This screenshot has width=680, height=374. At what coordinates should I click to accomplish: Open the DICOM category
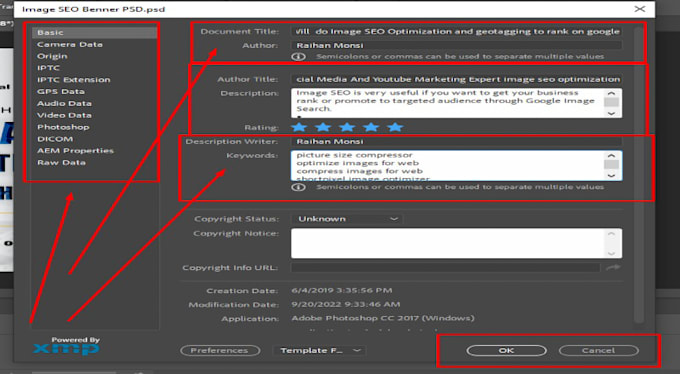(x=55, y=139)
